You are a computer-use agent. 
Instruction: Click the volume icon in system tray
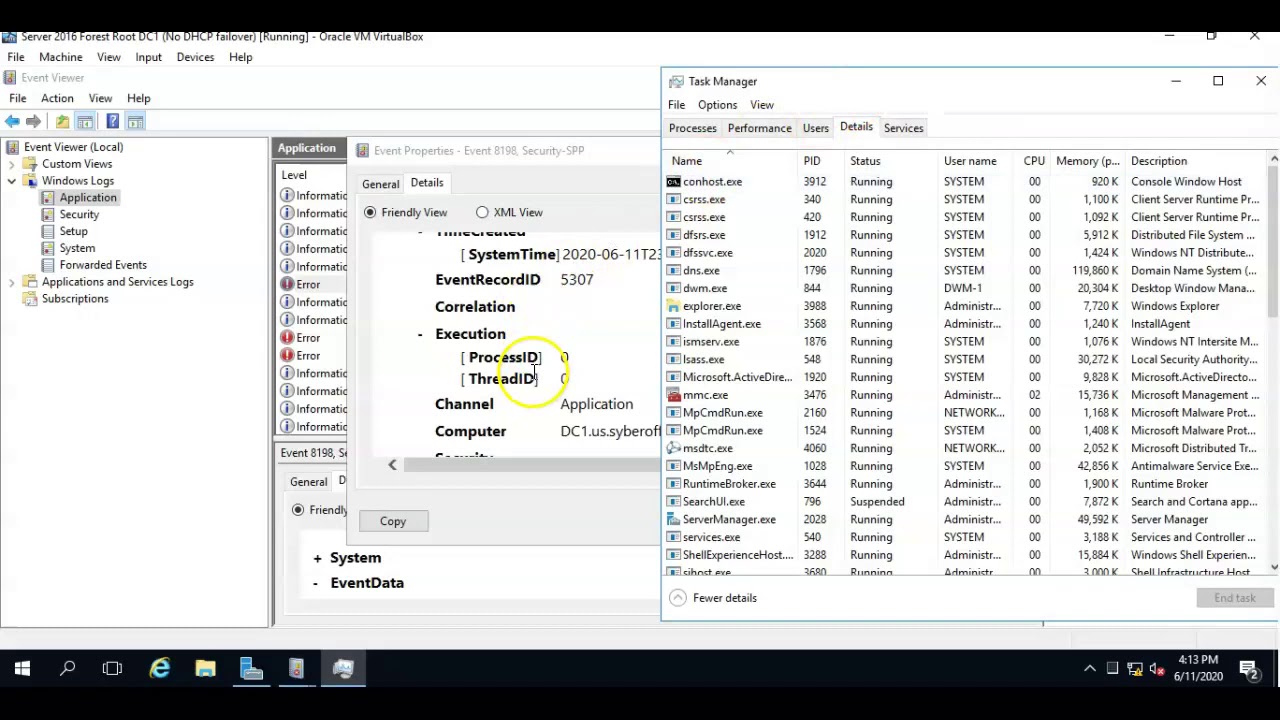pos(1157,668)
